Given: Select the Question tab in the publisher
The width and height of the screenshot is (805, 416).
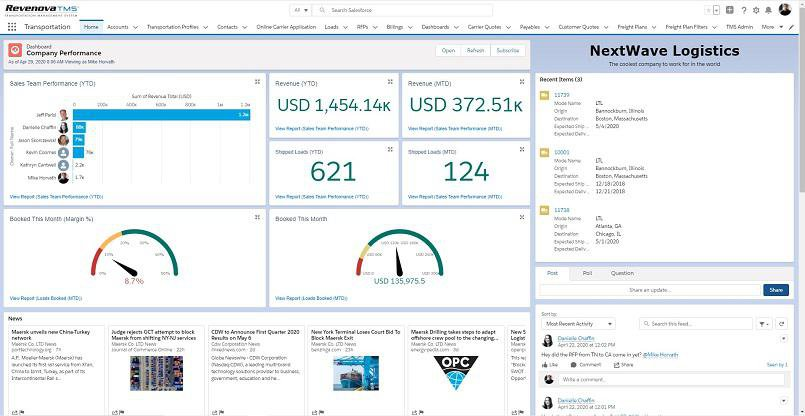Looking at the screenshot, I should point(622,273).
